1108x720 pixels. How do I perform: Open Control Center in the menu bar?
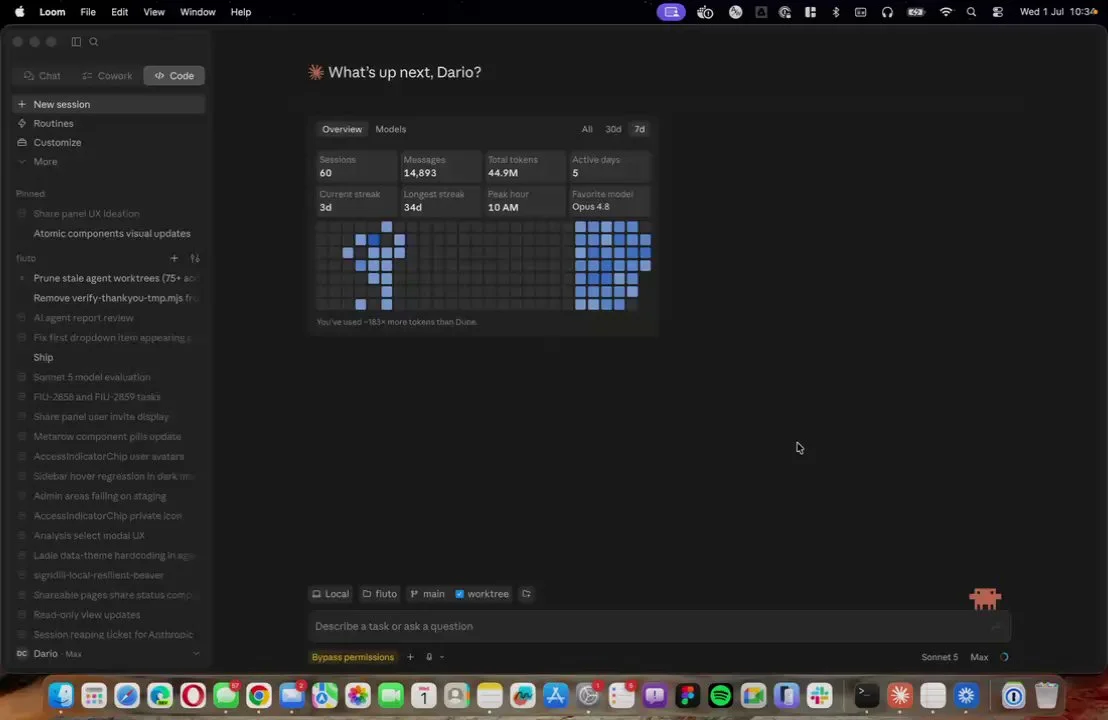[x=998, y=12]
